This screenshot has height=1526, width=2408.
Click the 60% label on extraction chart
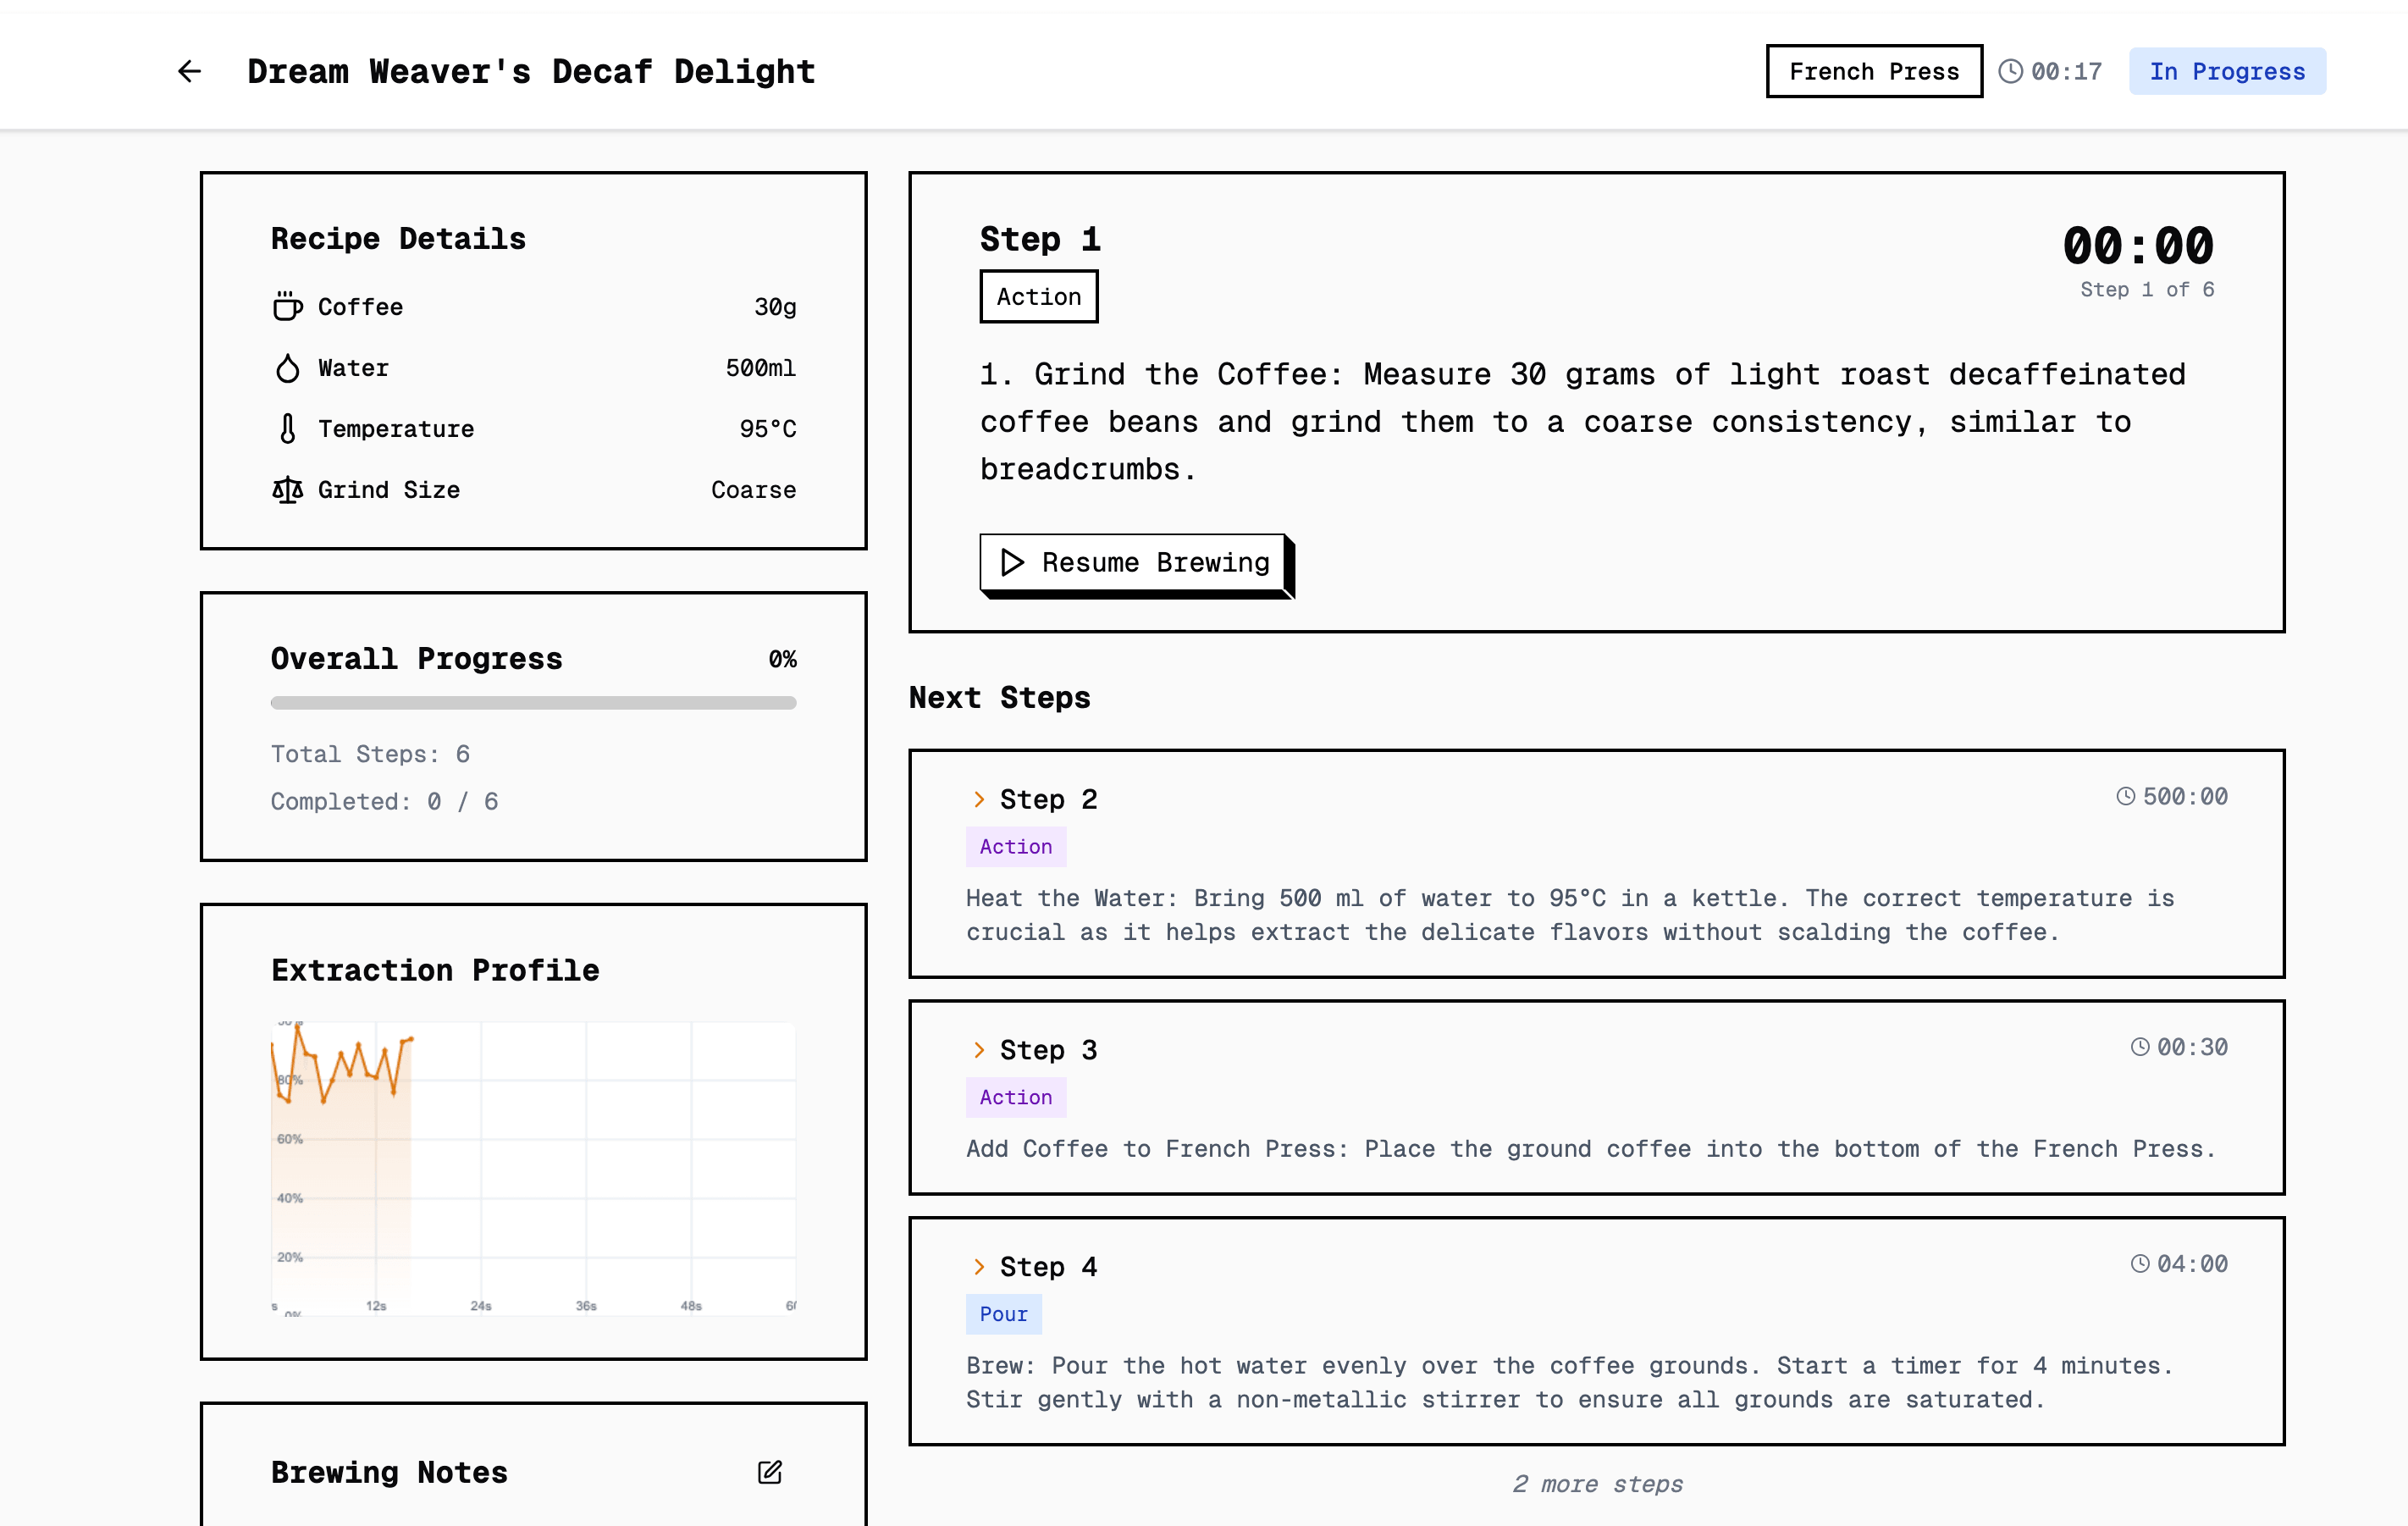[290, 1139]
